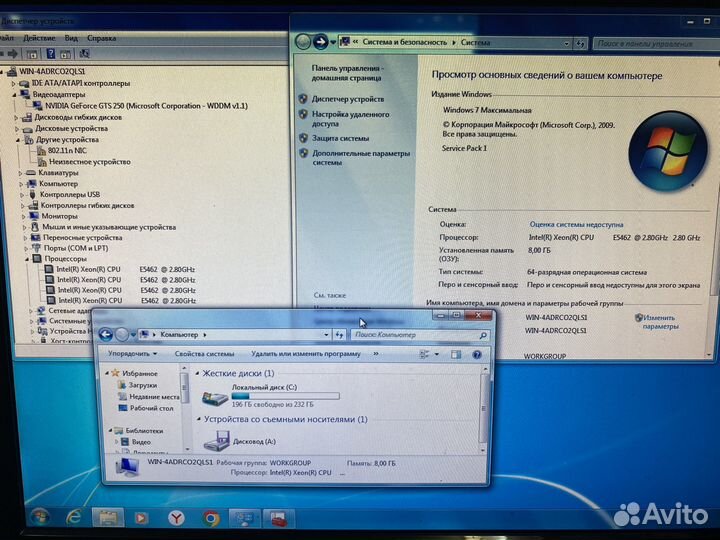
Task: Click the refresh button in Computer address bar
Action: point(339,335)
